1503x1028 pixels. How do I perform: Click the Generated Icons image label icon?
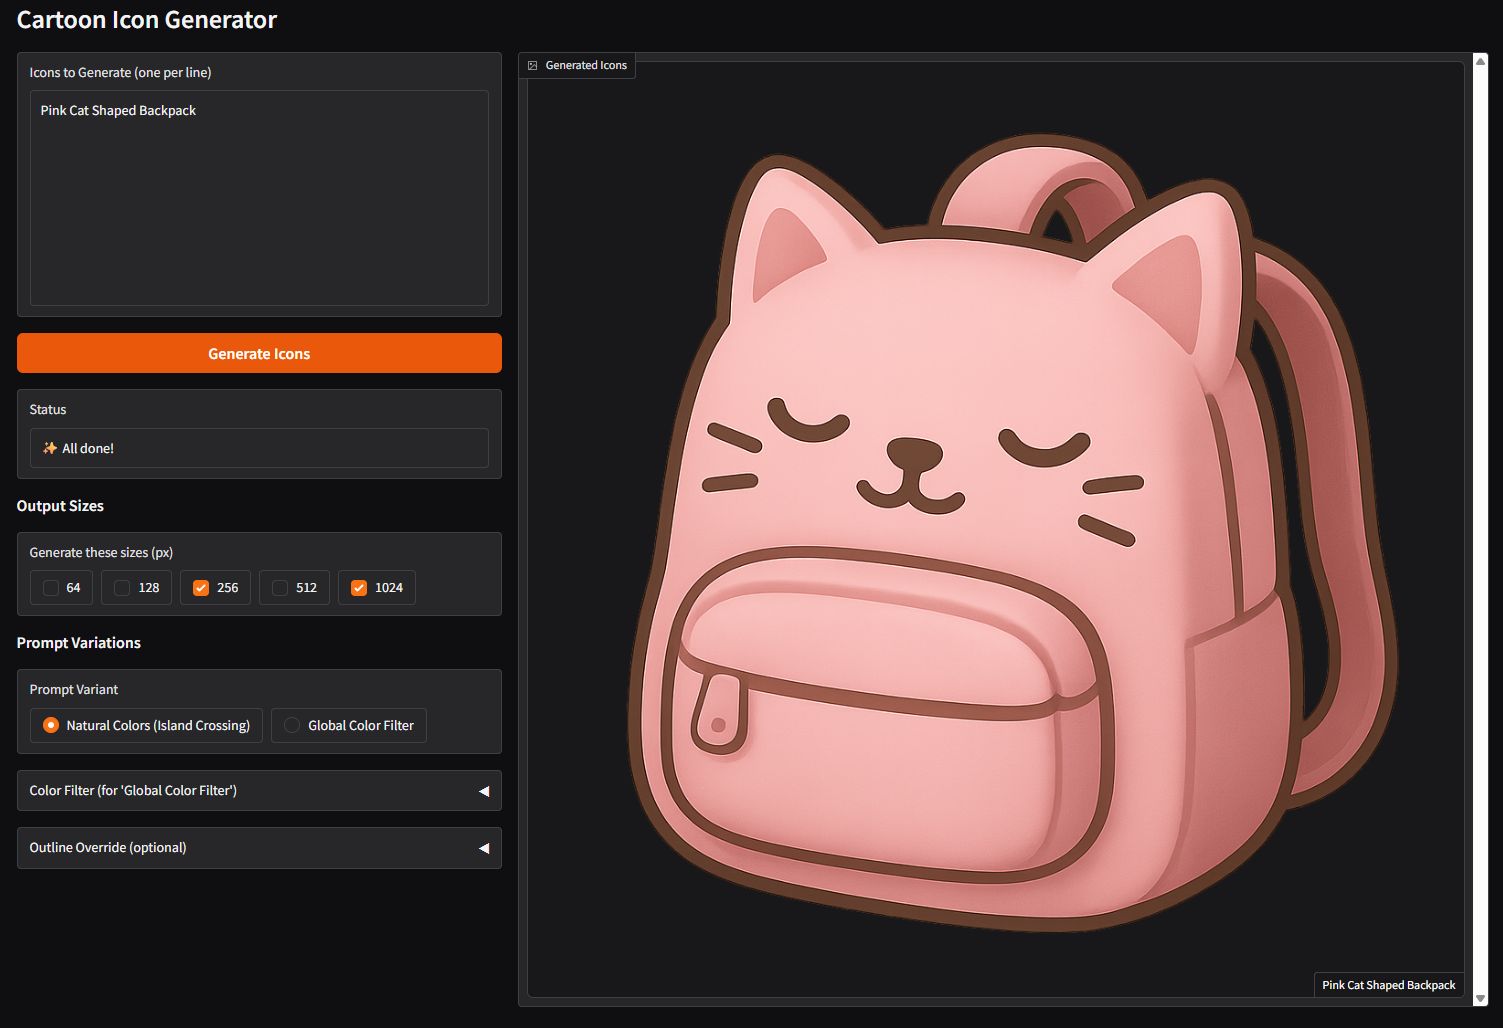532,65
